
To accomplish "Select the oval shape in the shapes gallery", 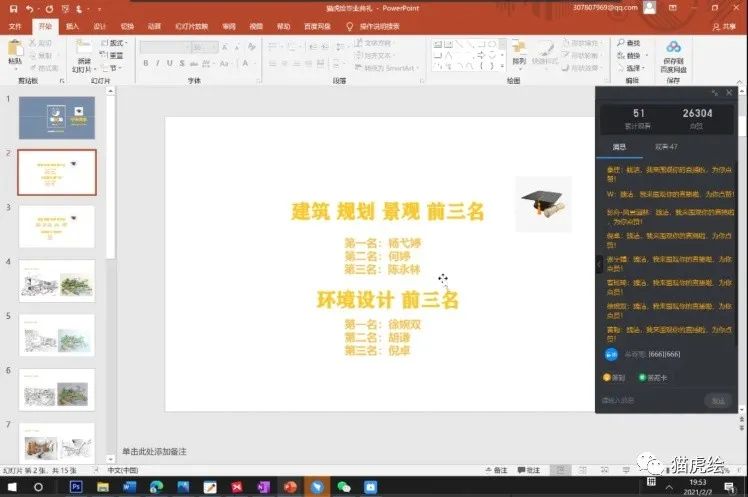I will point(492,44).
